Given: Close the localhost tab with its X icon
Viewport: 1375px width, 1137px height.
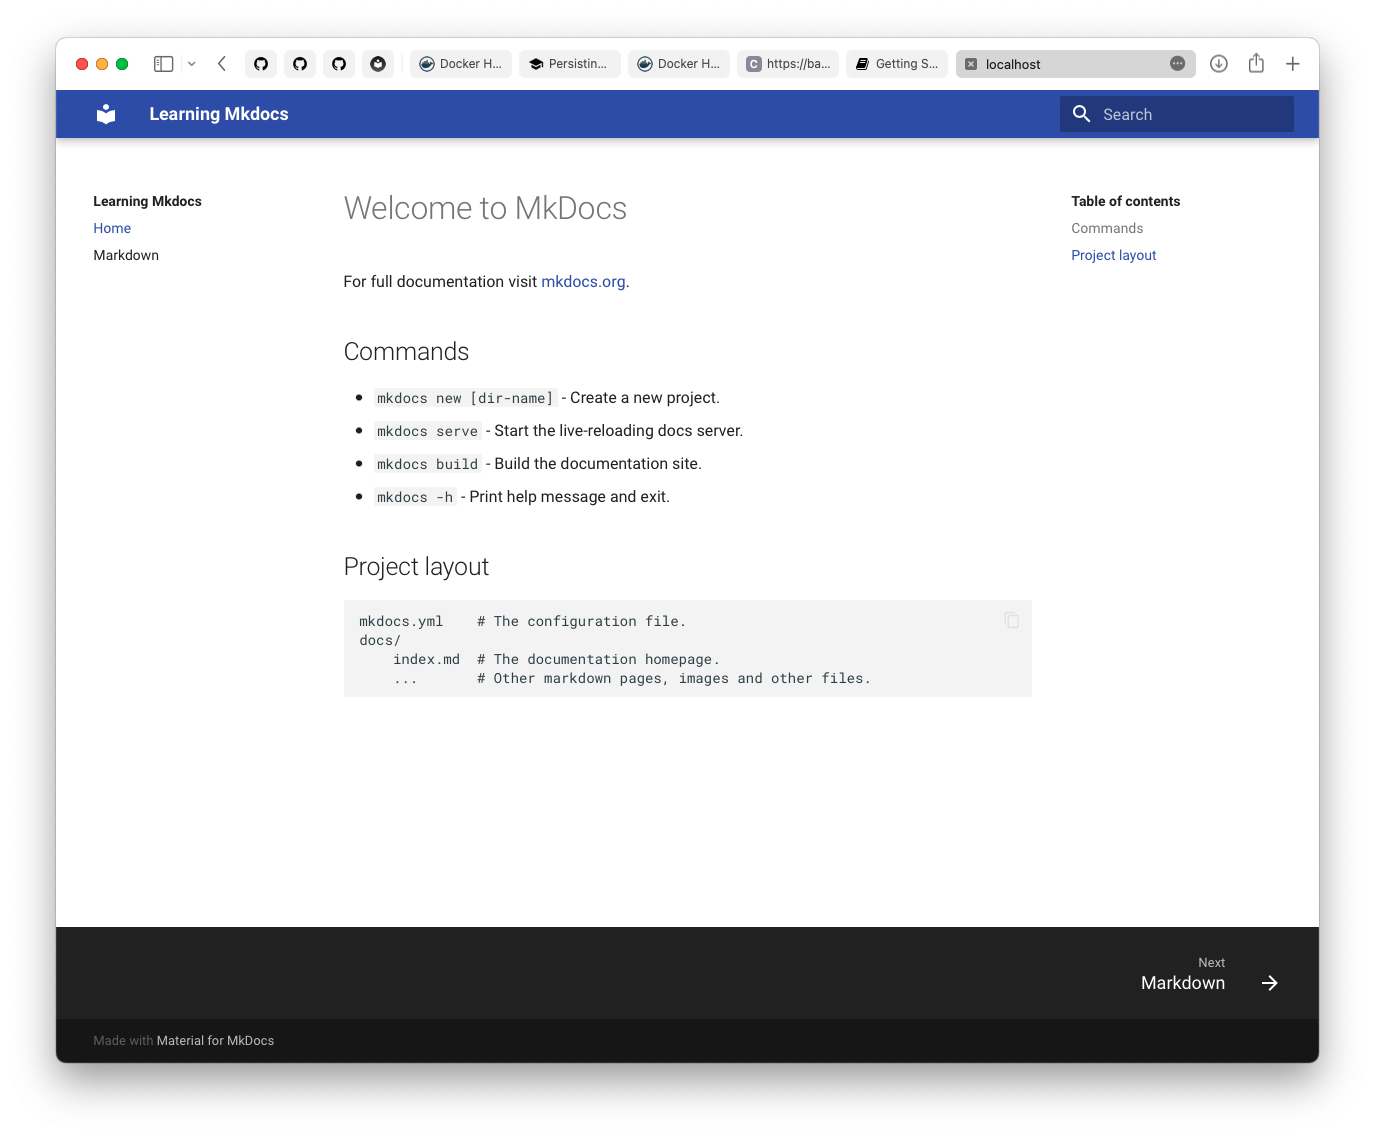Looking at the screenshot, I should click(971, 64).
